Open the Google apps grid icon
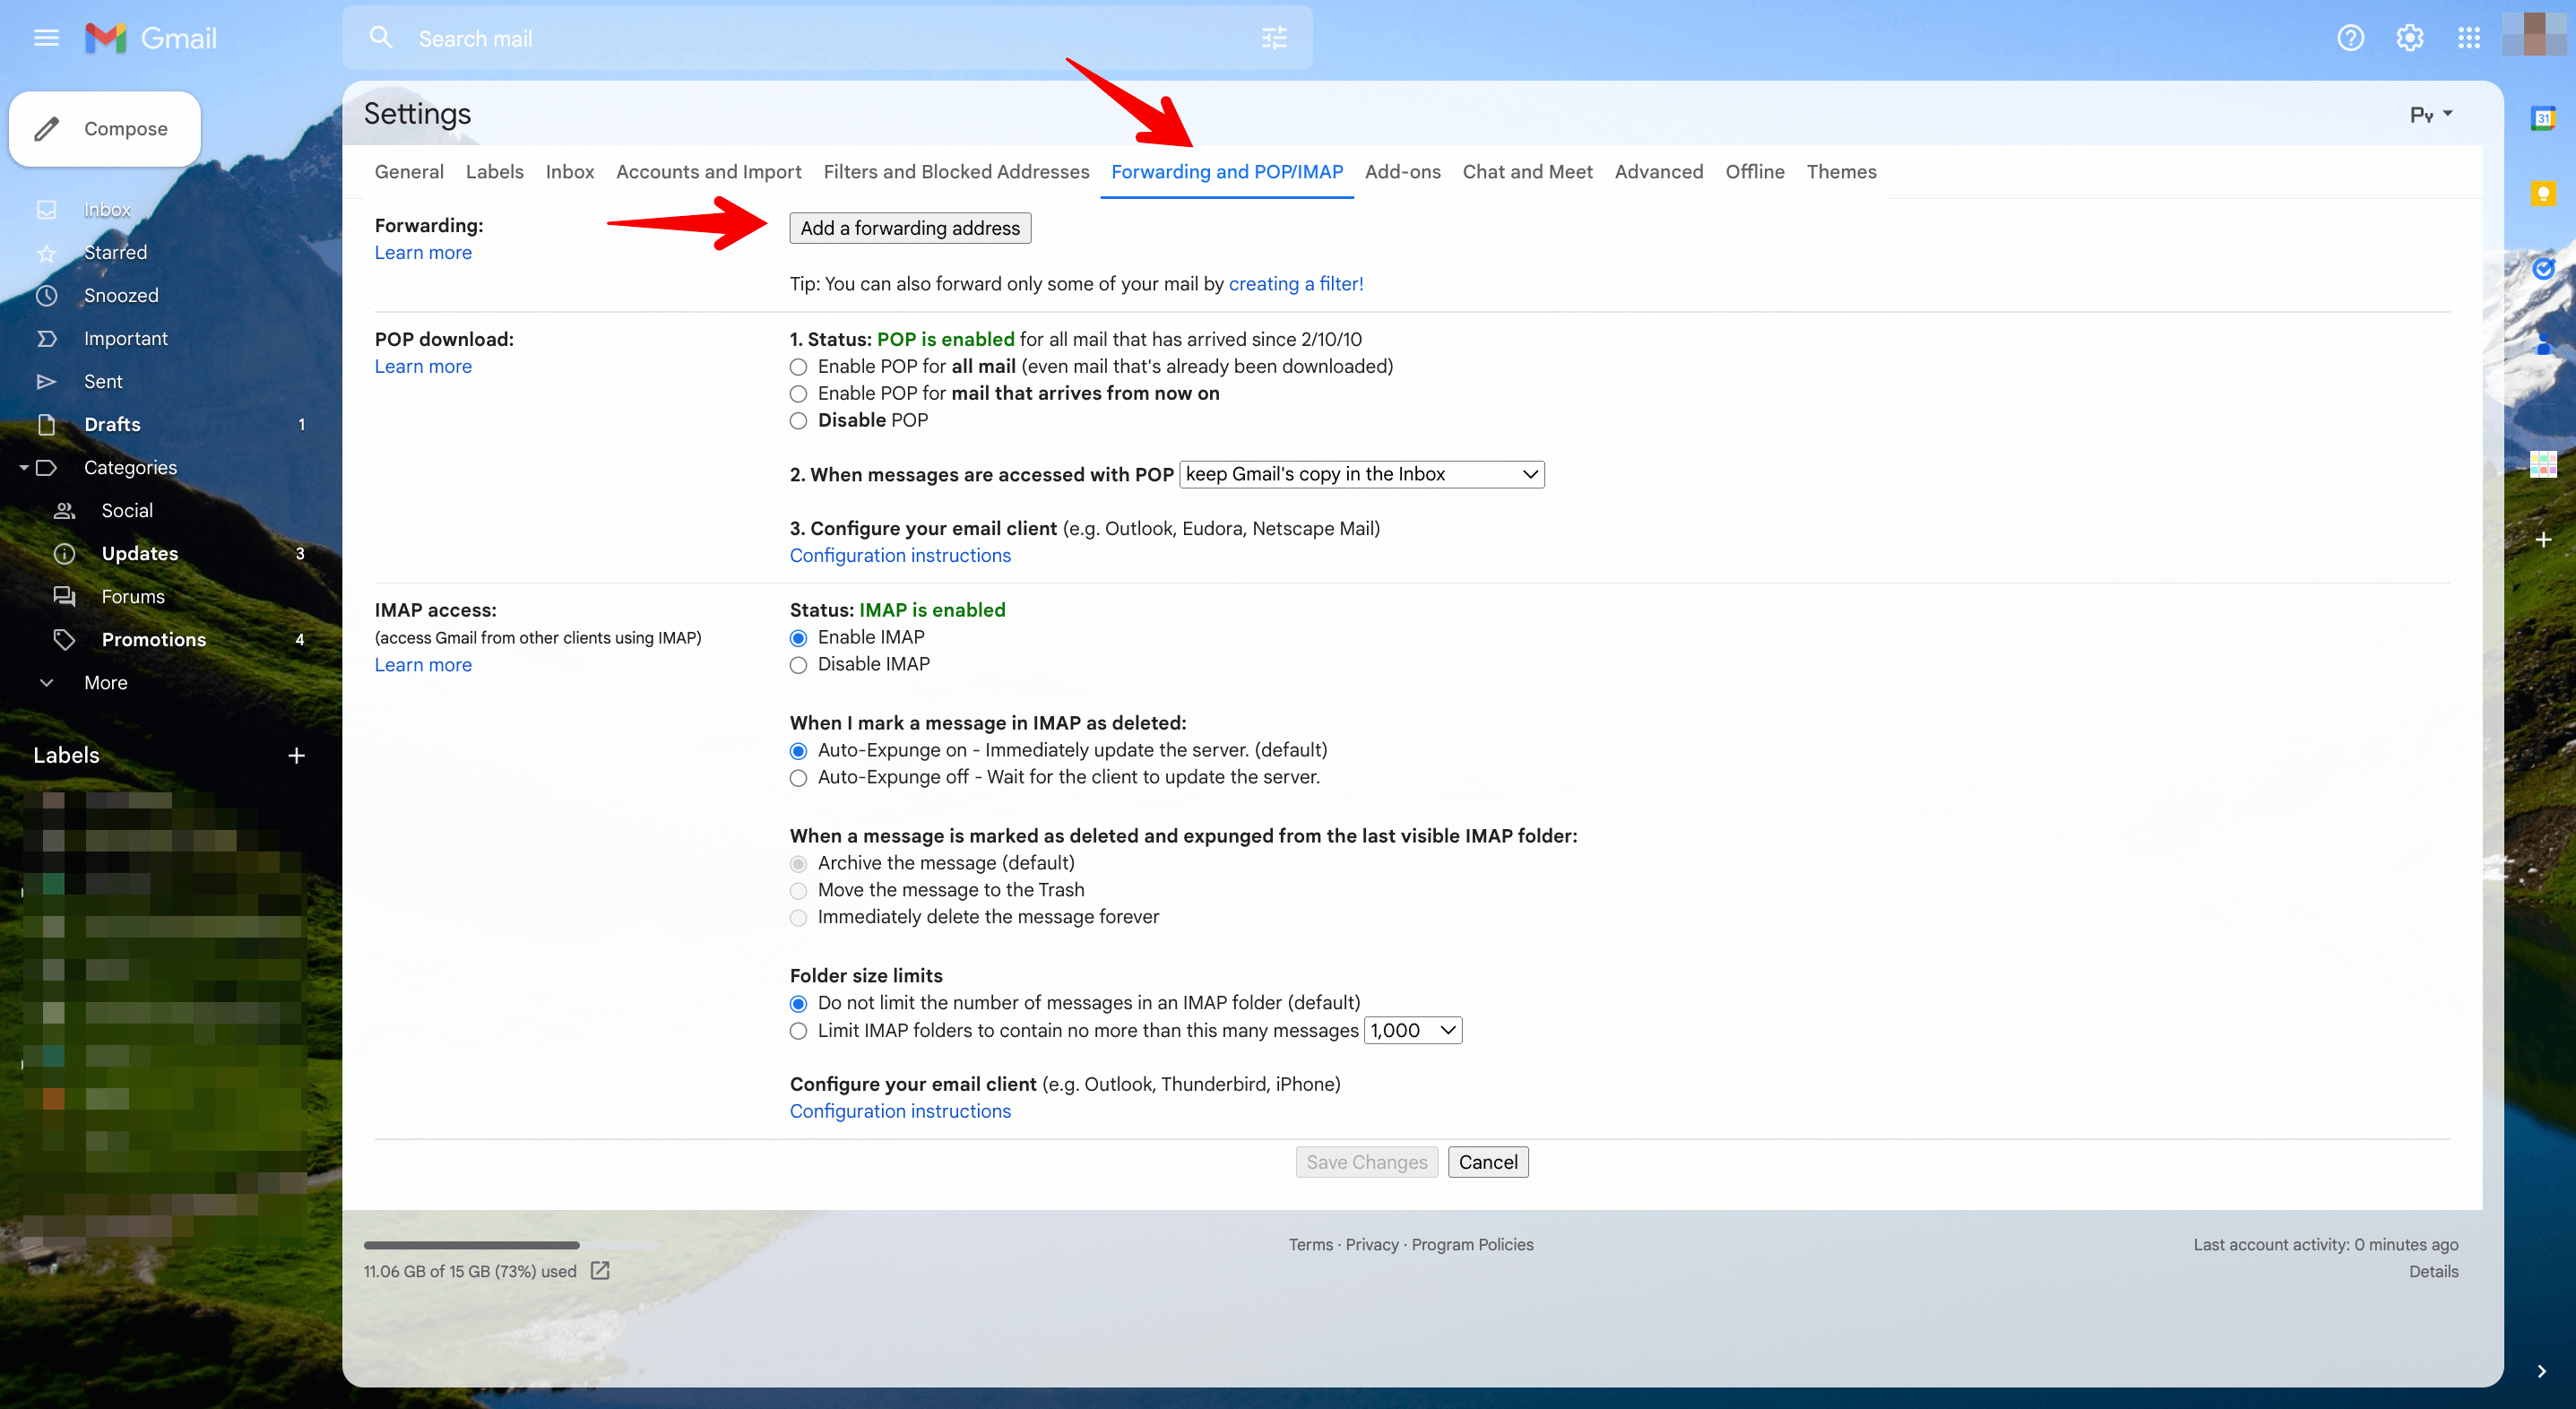Screen dimensions: 2576x1409 [2468, 38]
